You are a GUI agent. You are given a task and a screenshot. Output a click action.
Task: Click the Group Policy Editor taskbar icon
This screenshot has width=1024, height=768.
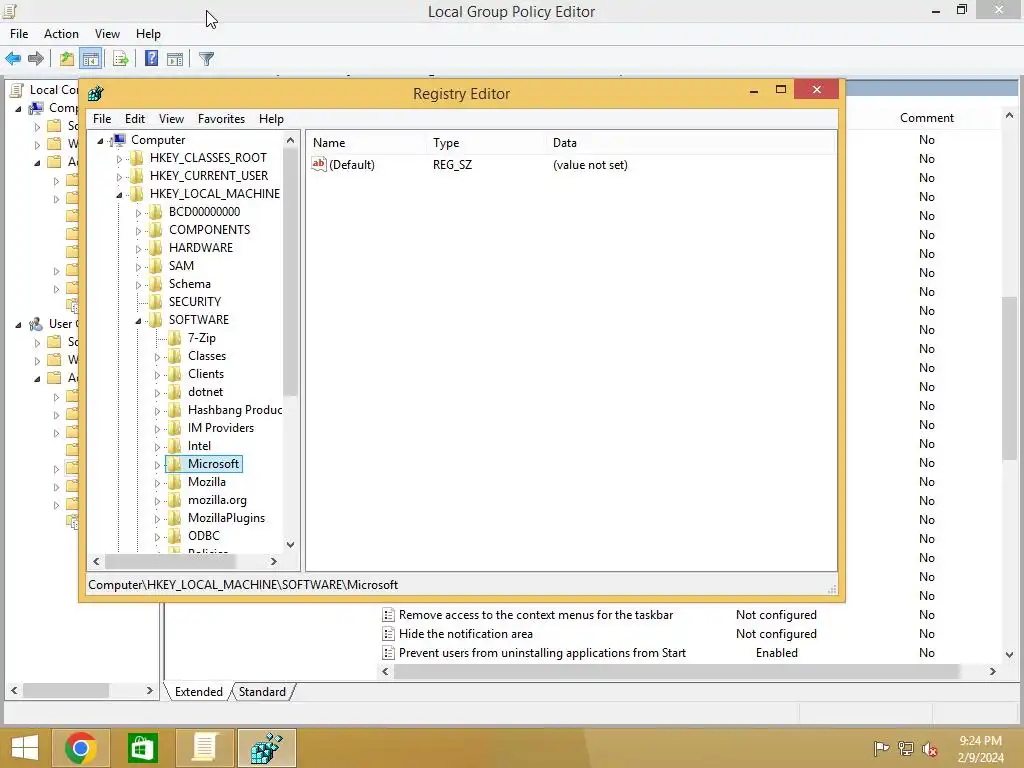(204, 748)
